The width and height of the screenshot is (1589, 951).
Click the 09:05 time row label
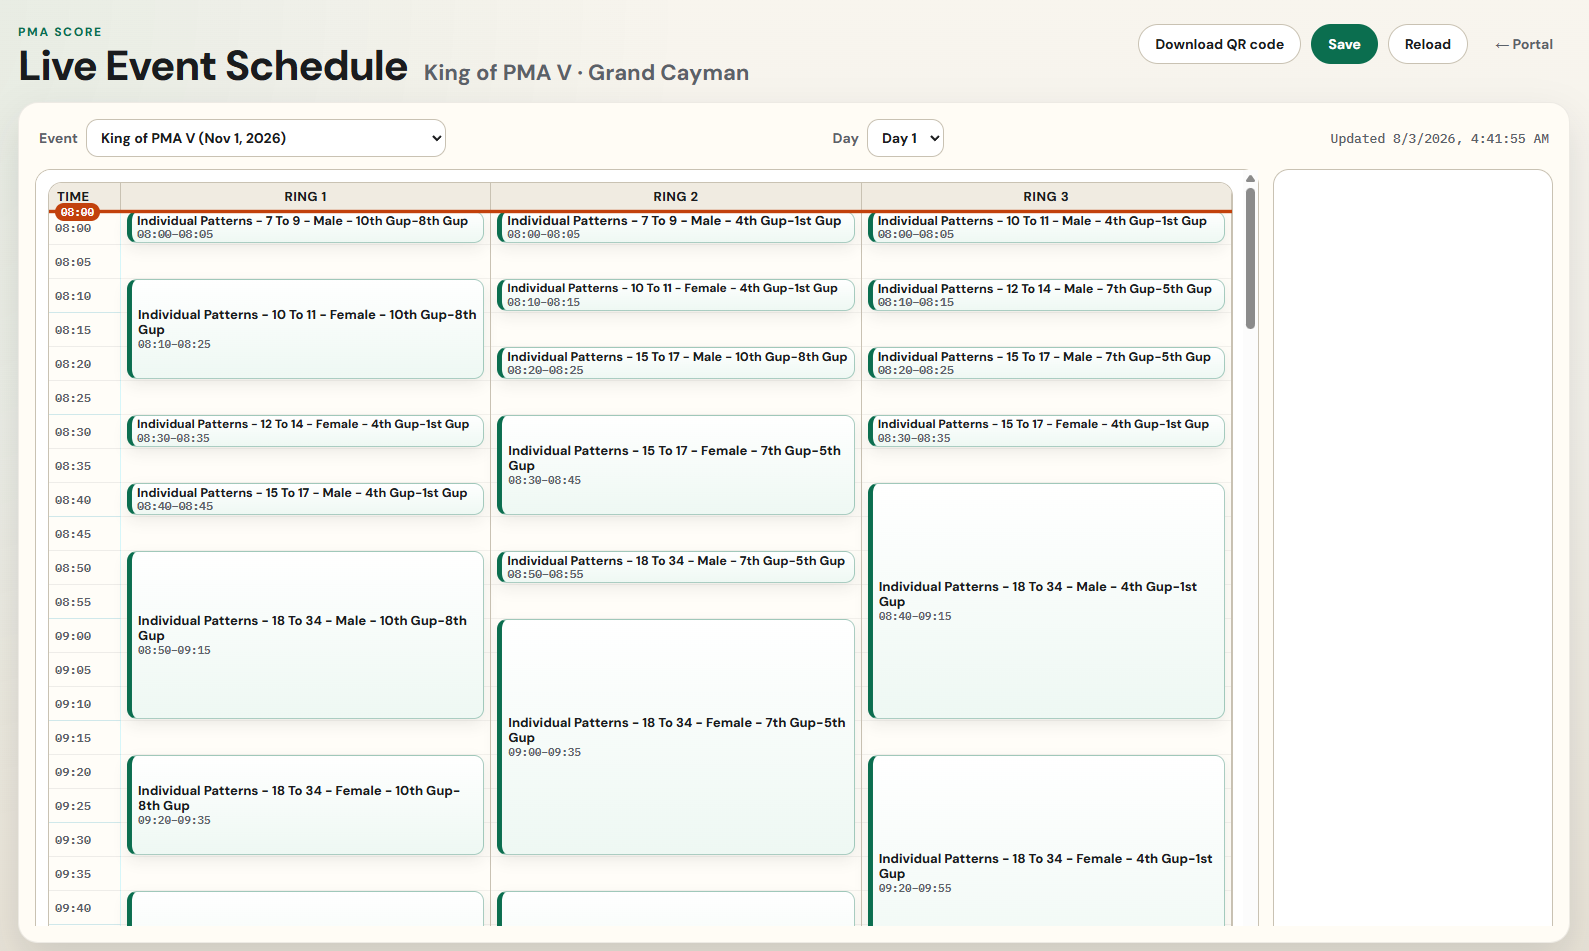click(73, 670)
